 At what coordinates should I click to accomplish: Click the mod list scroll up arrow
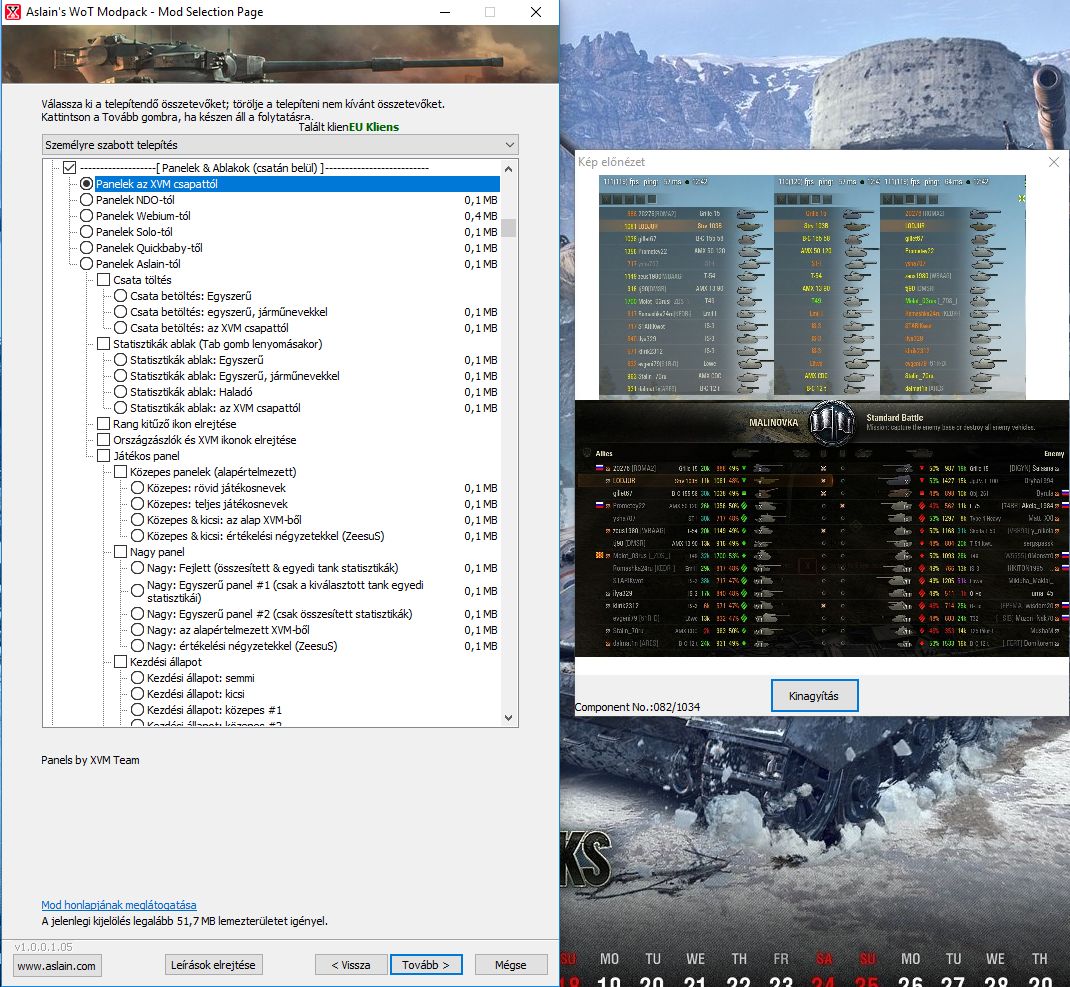(508, 169)
